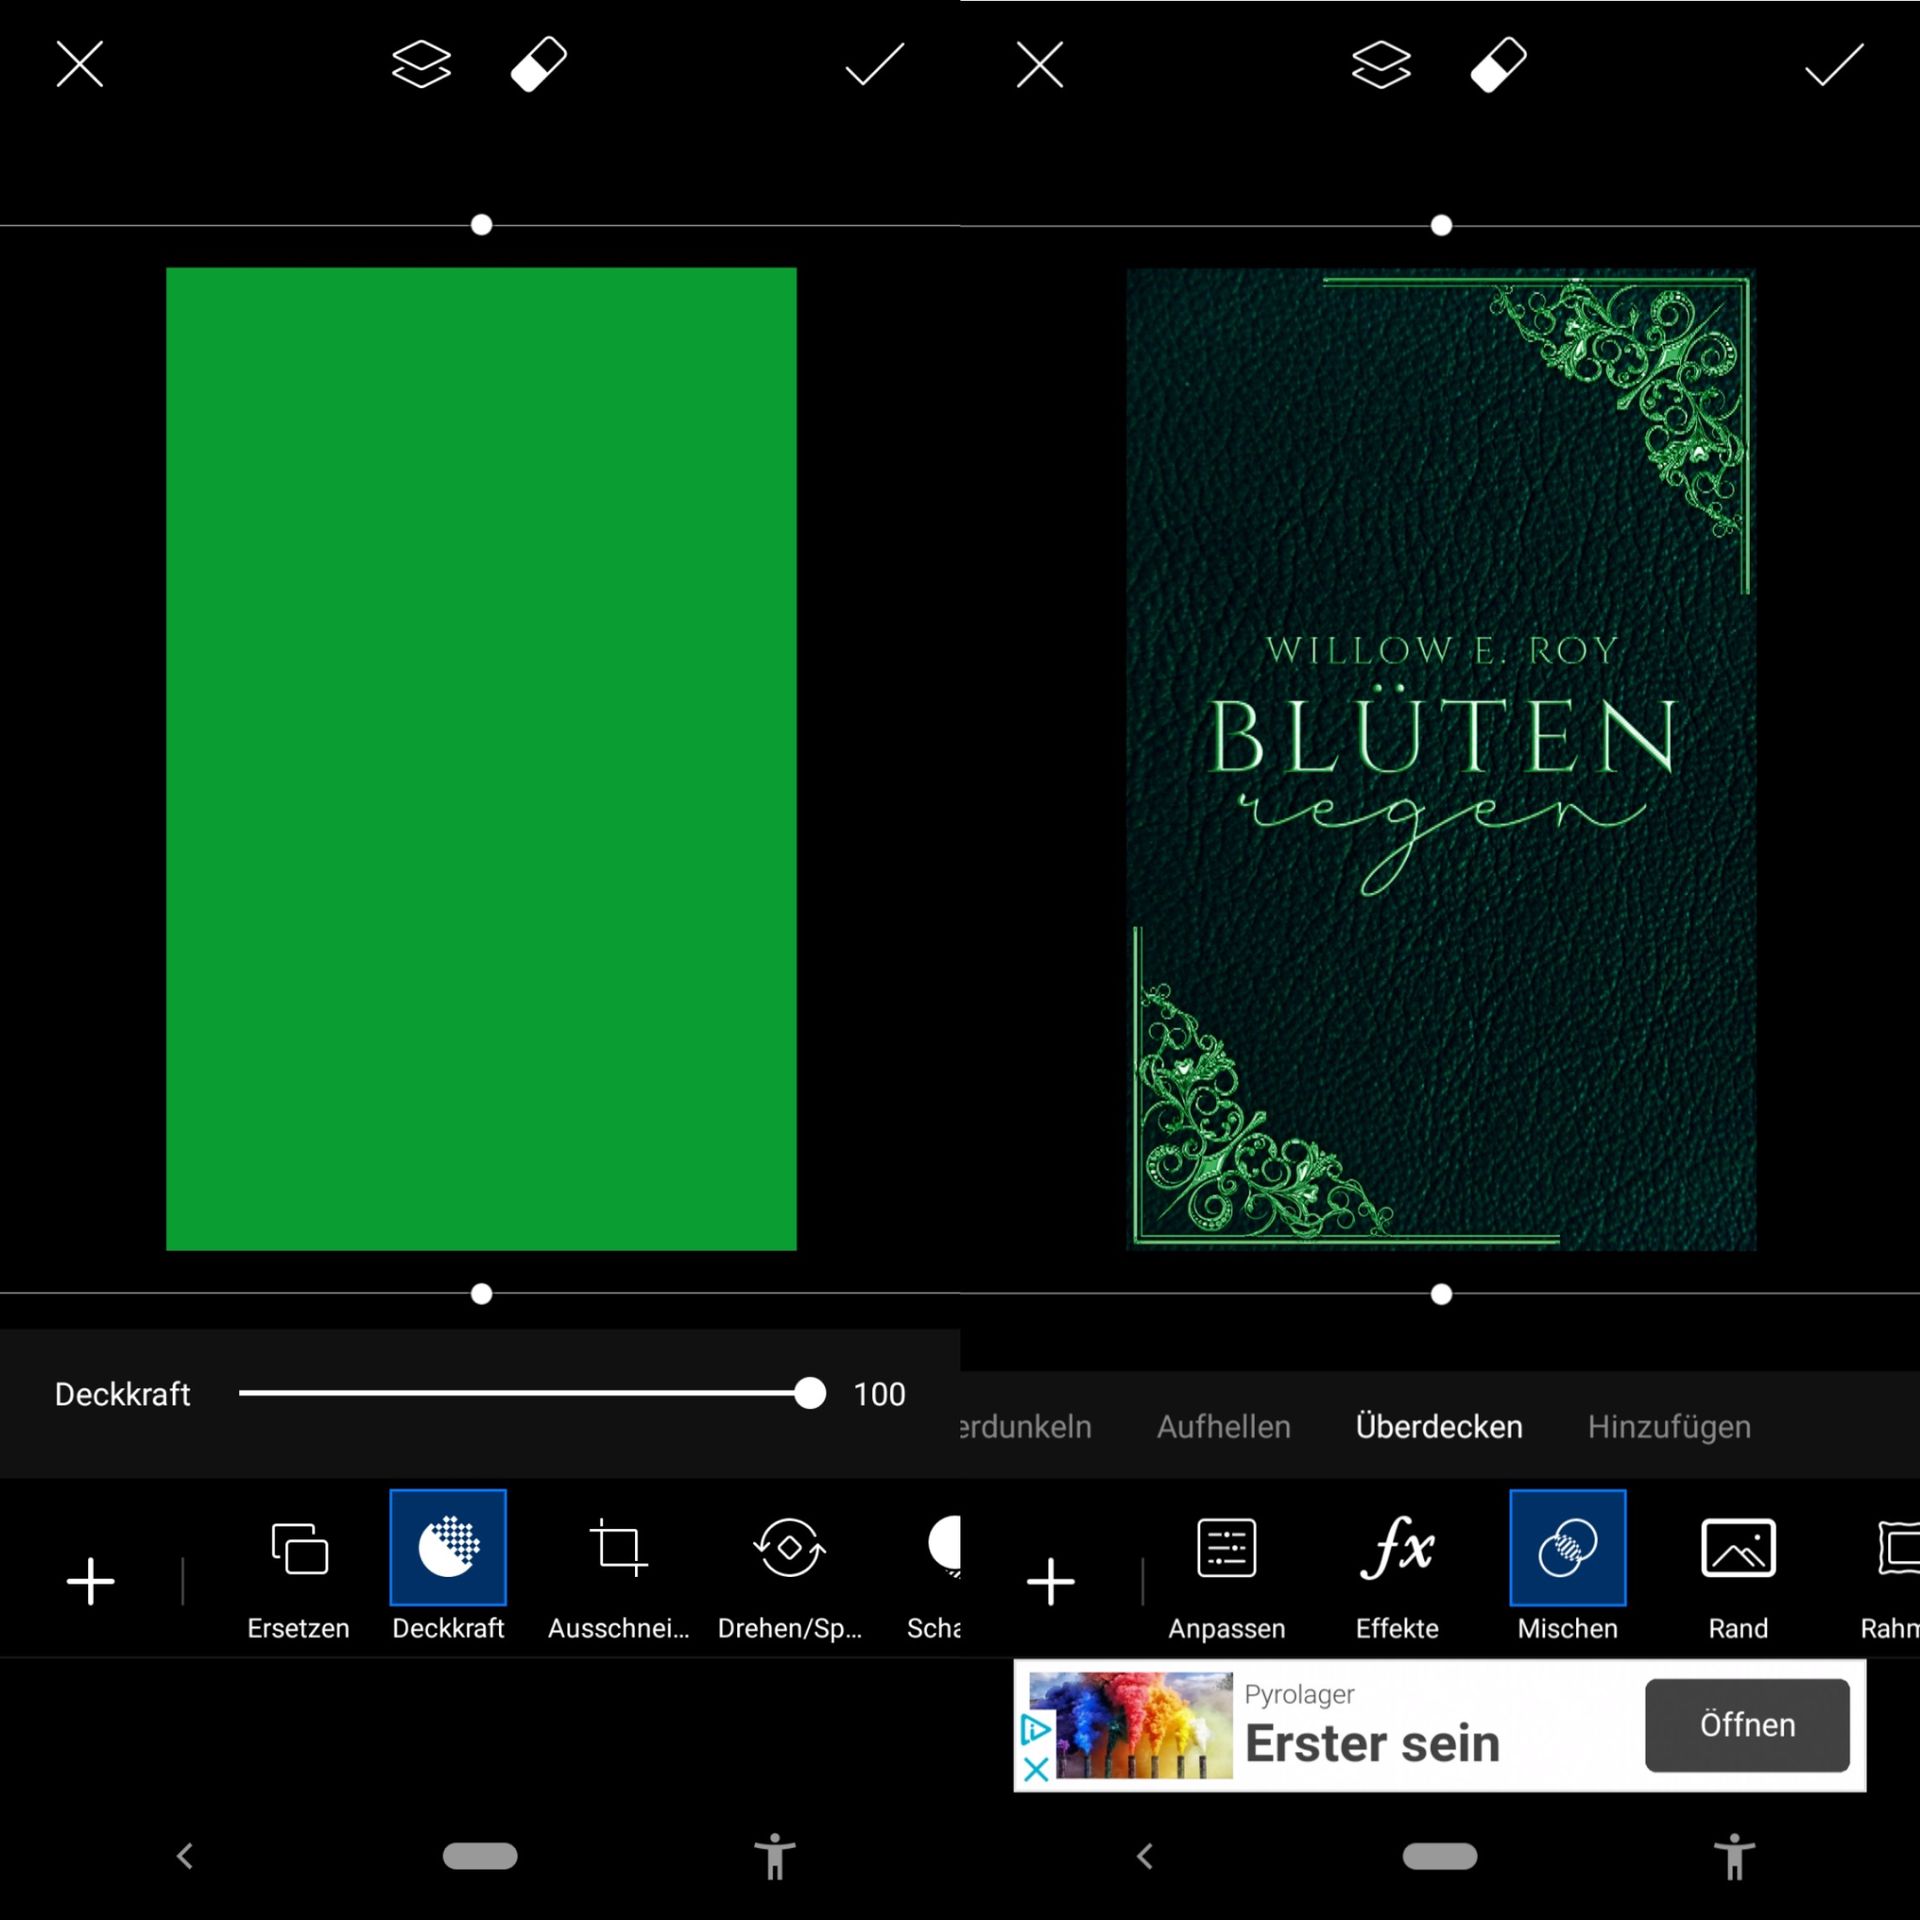Open the Rand border tool

pos(1738,1578)
